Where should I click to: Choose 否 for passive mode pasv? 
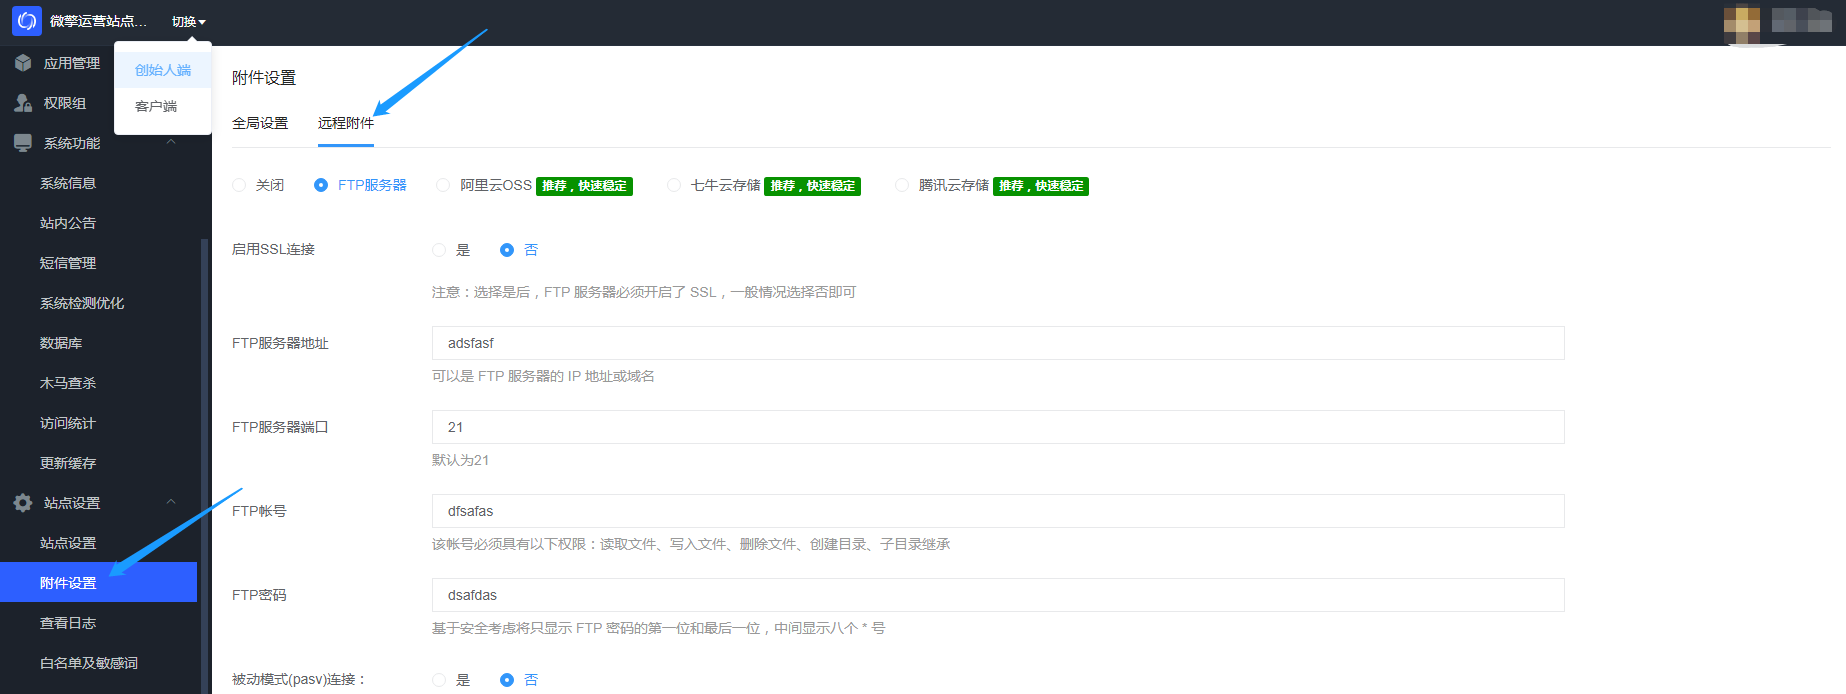point(507,680)
